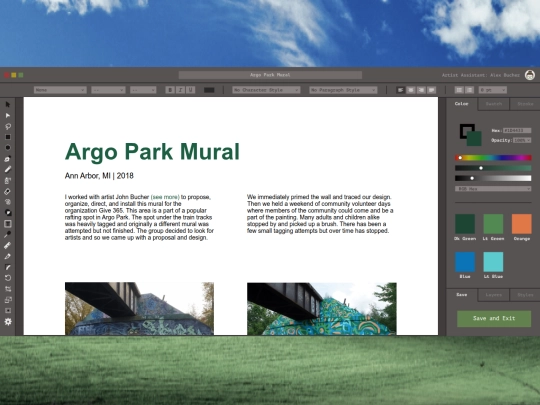540x405 pixels.
Task: Choose the lasso tool in the toolbar
Action: click(8, 126)
